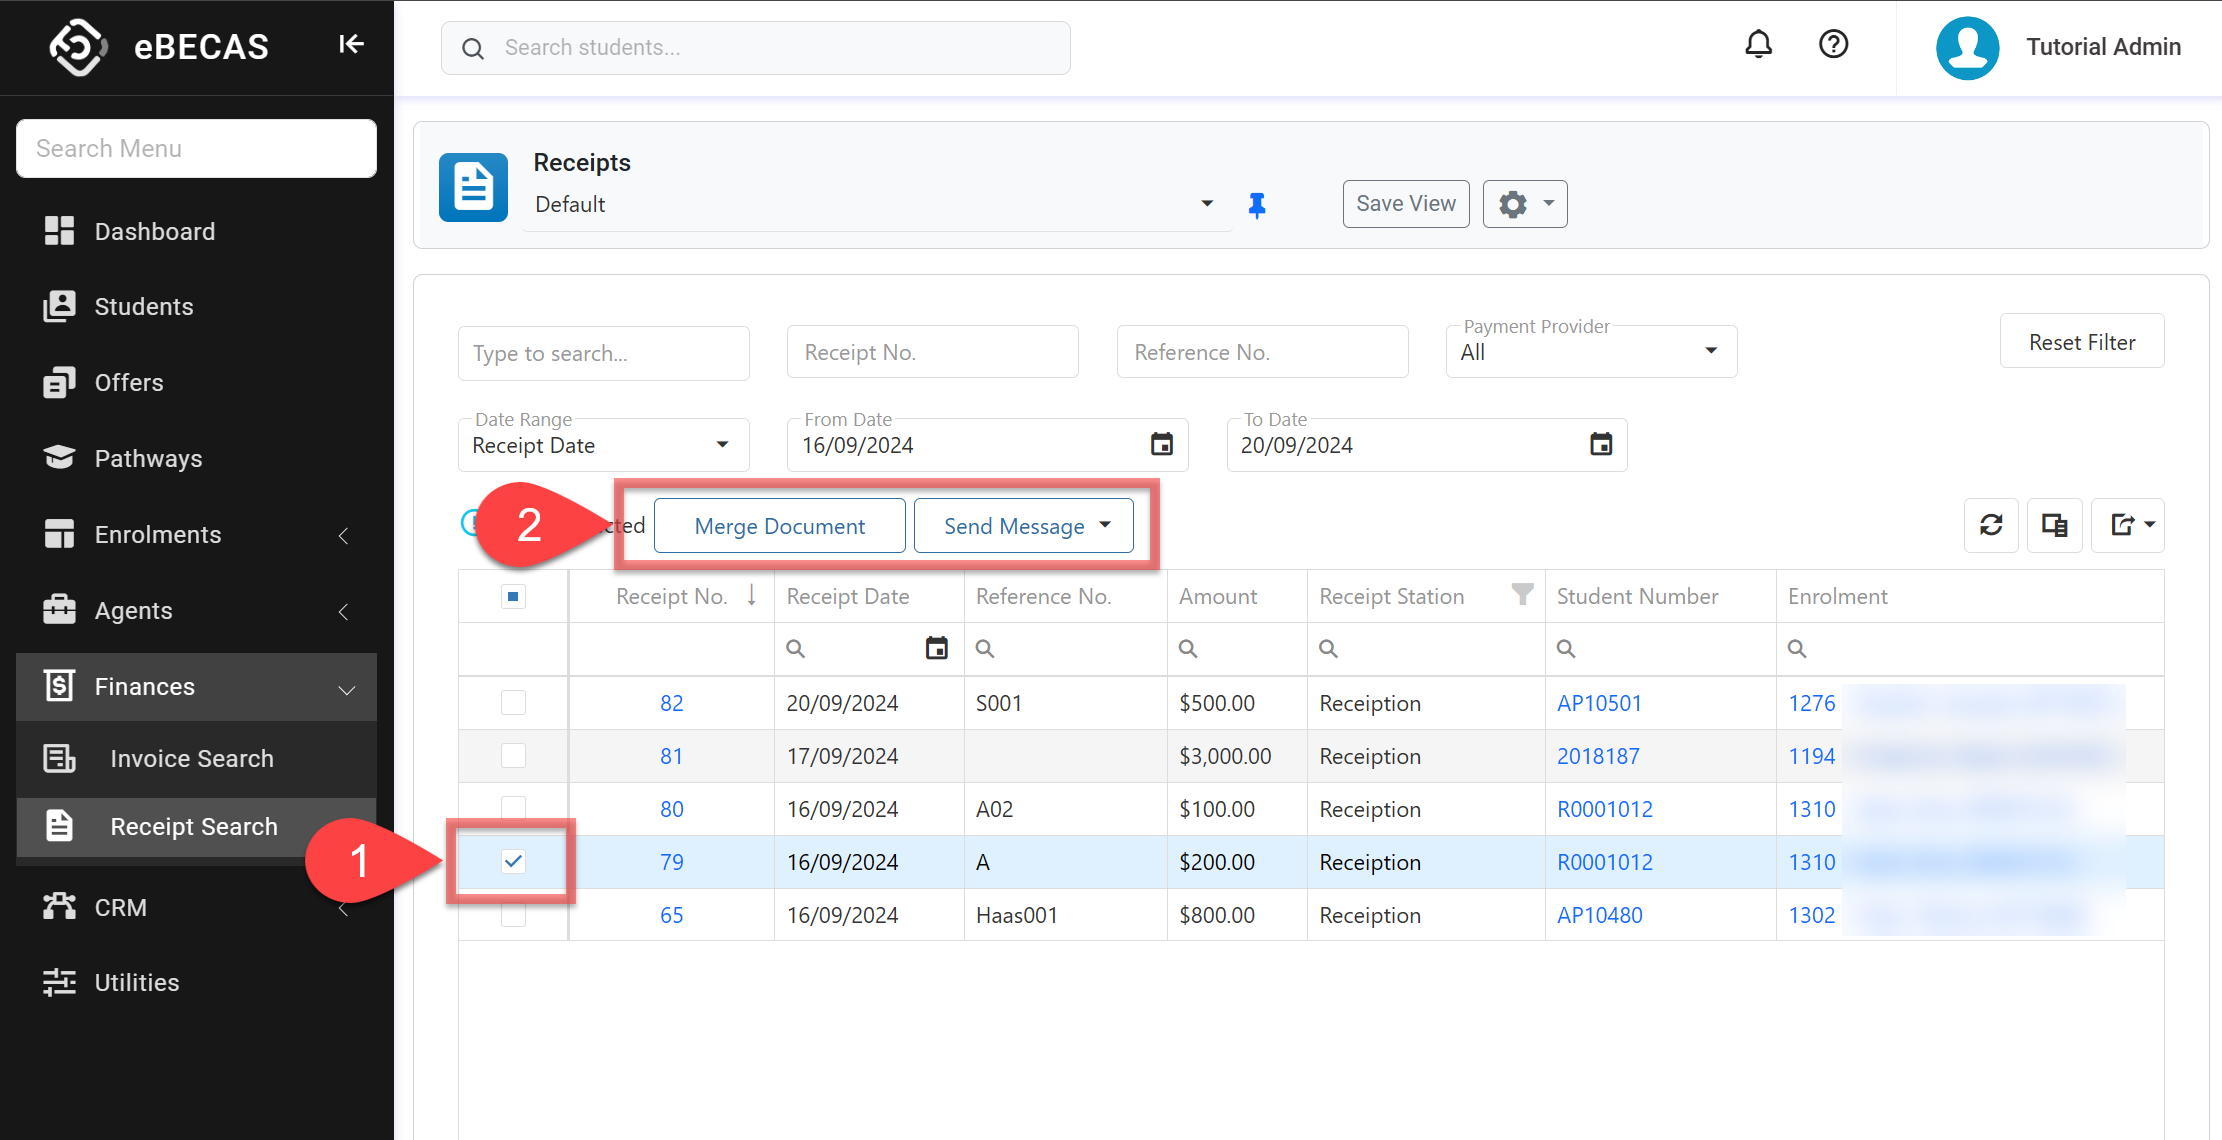Open the help question mark icon
2222x1140 pixels.
1833,44
